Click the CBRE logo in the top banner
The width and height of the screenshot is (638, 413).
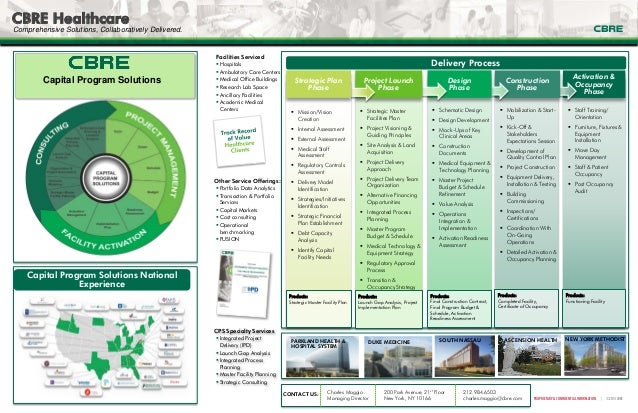pyautogui.click(x=608, y=29)
